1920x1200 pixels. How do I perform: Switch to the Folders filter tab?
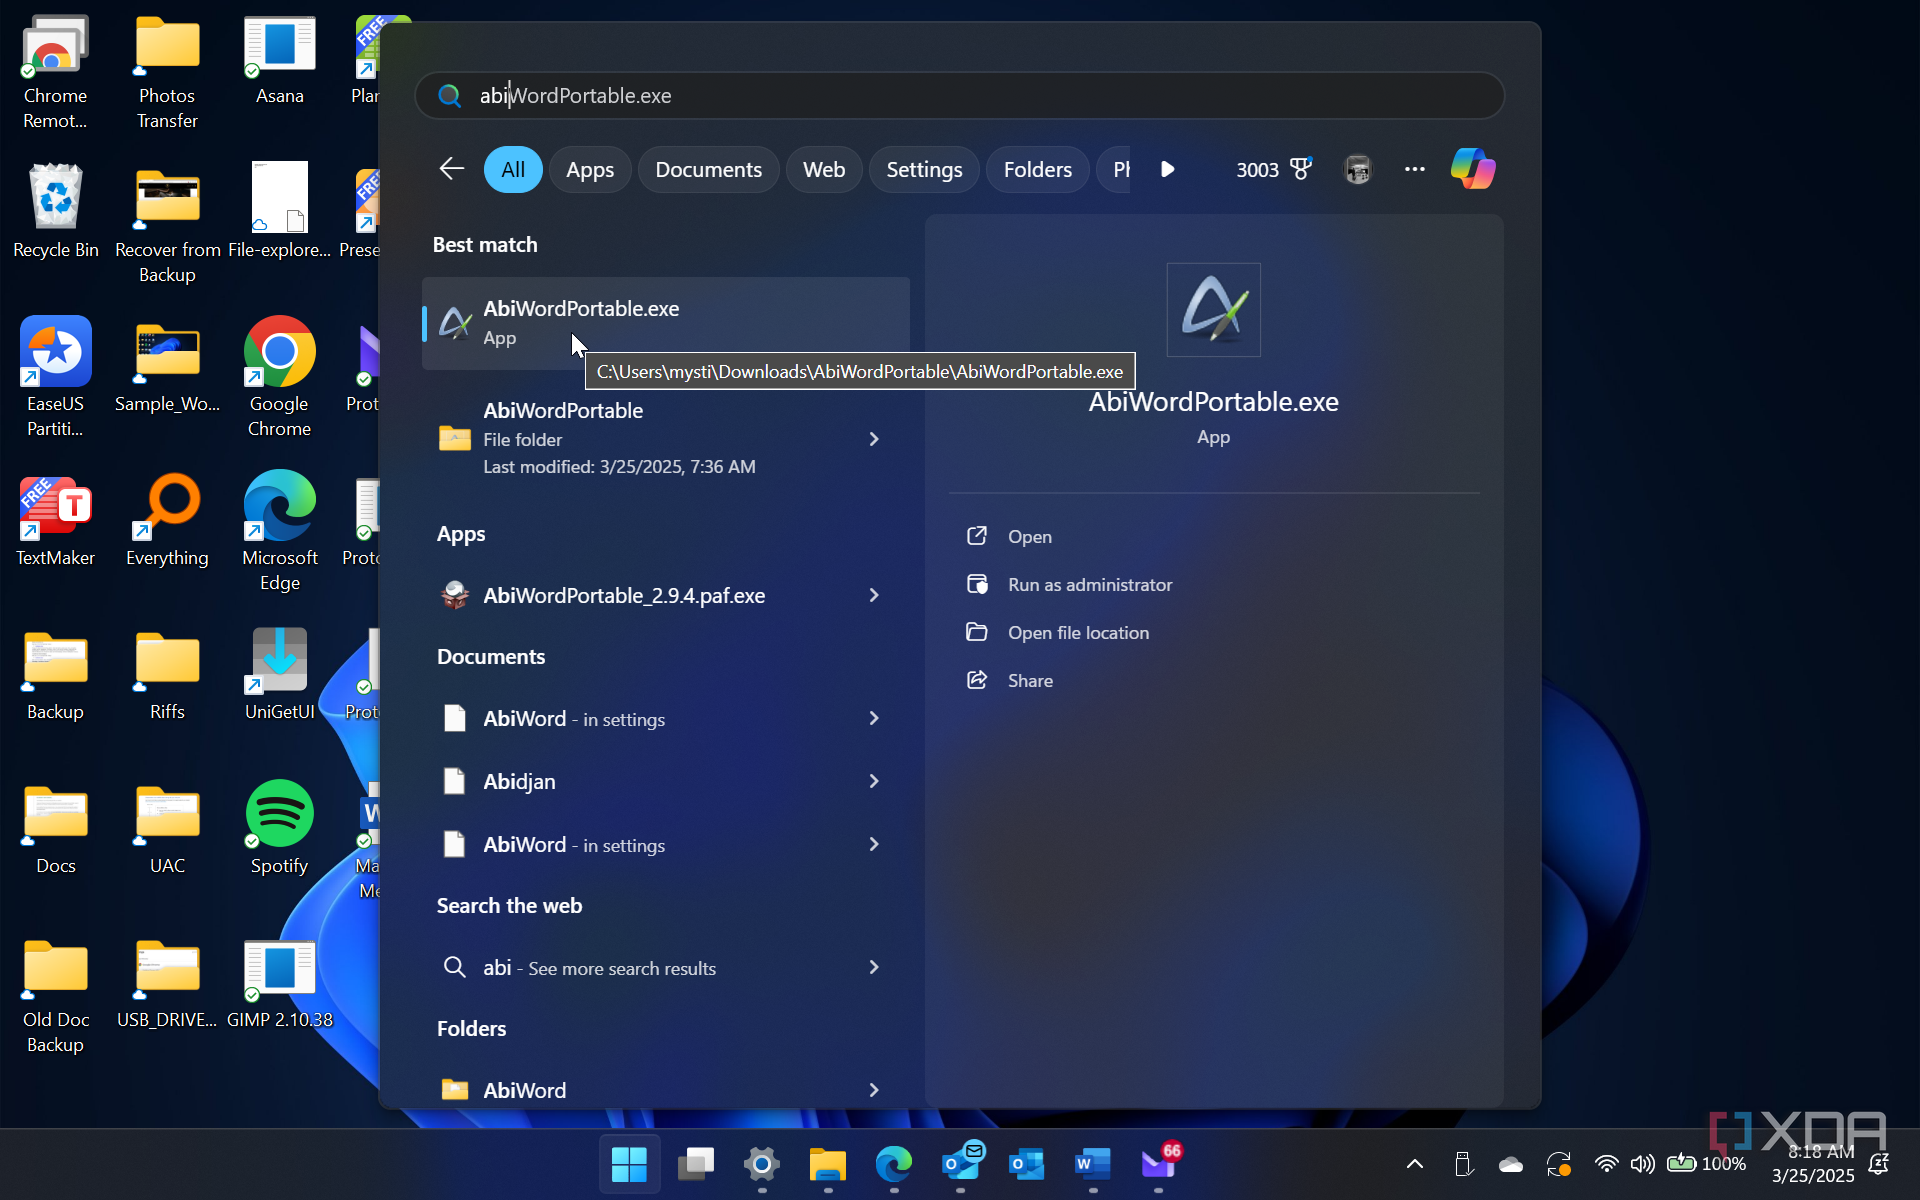point(1037,169)
